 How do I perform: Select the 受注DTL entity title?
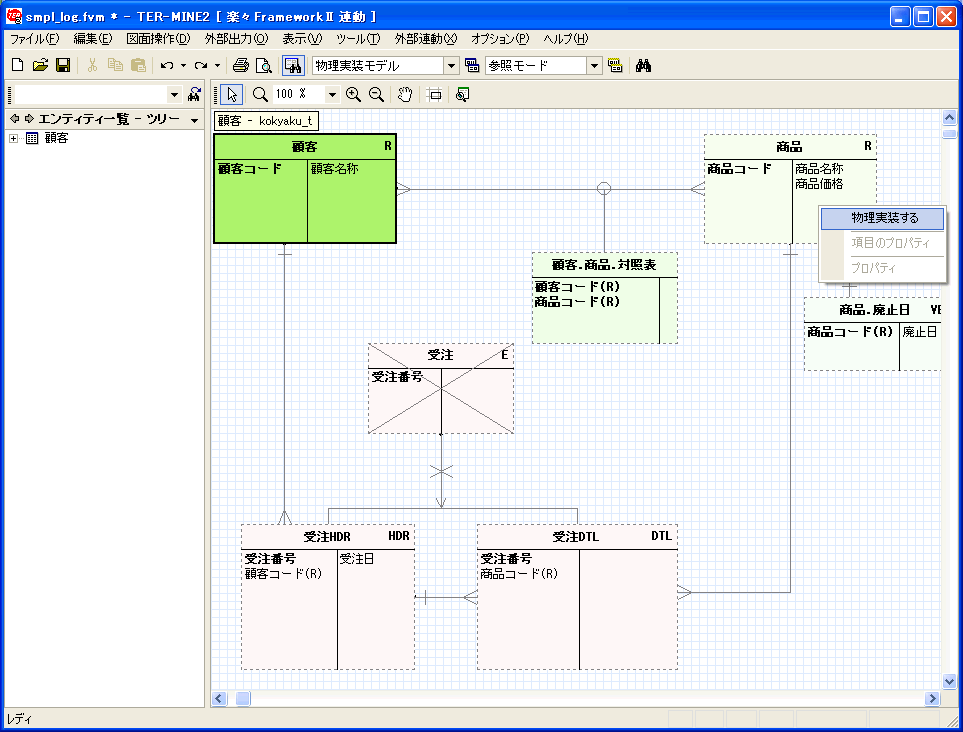(x=575, y=537)
